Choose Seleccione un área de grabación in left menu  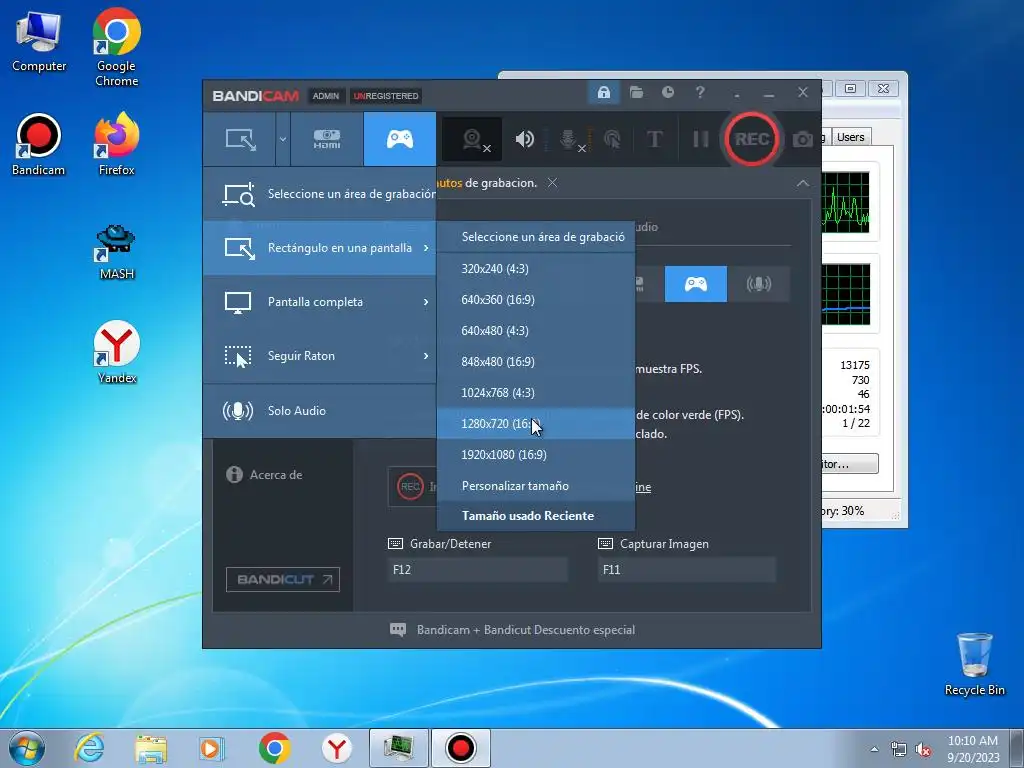(x=319, y=194)
